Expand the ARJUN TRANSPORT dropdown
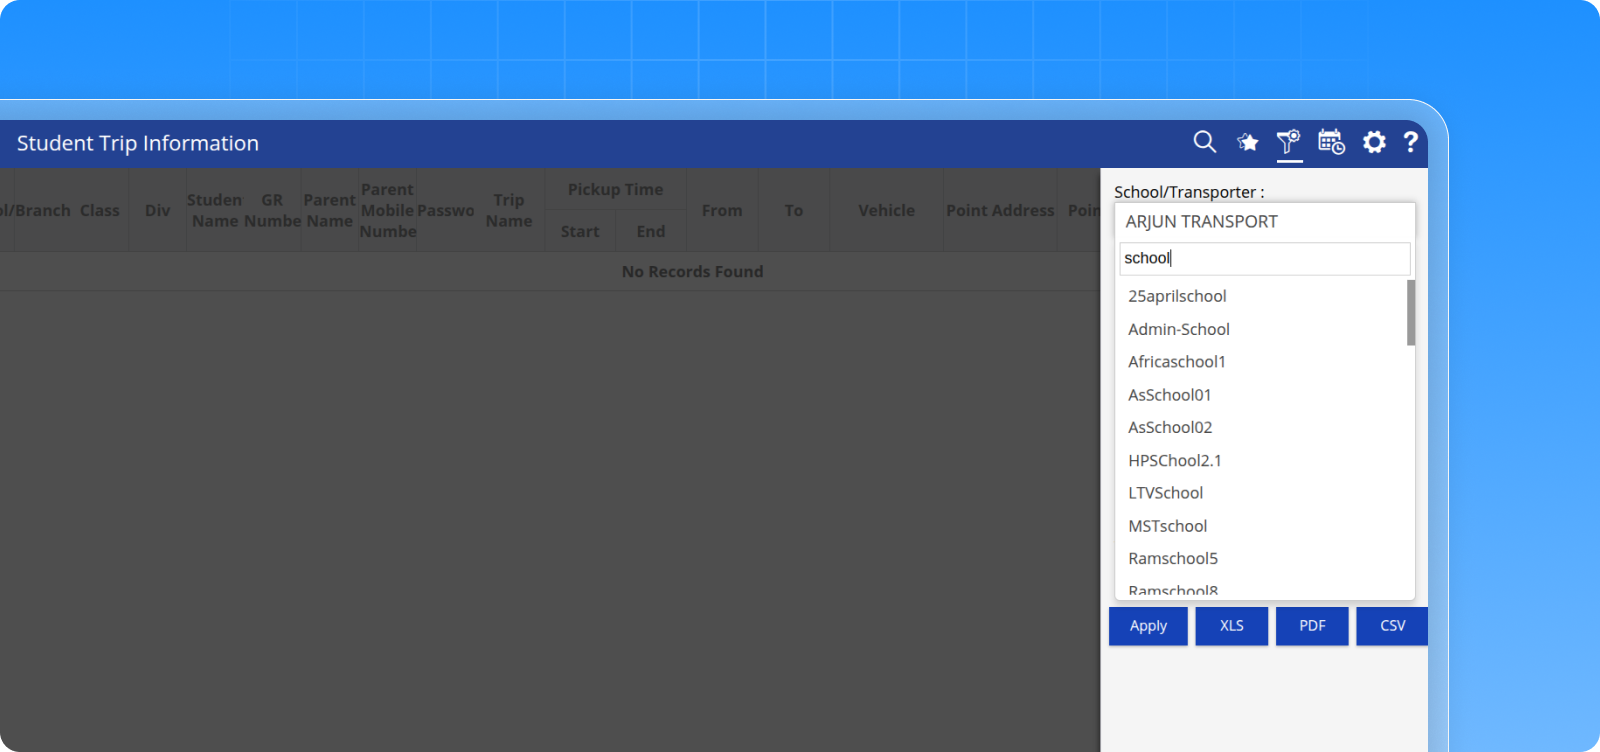The height and width of the screenshot is (752, 1600). point(1264,222)
